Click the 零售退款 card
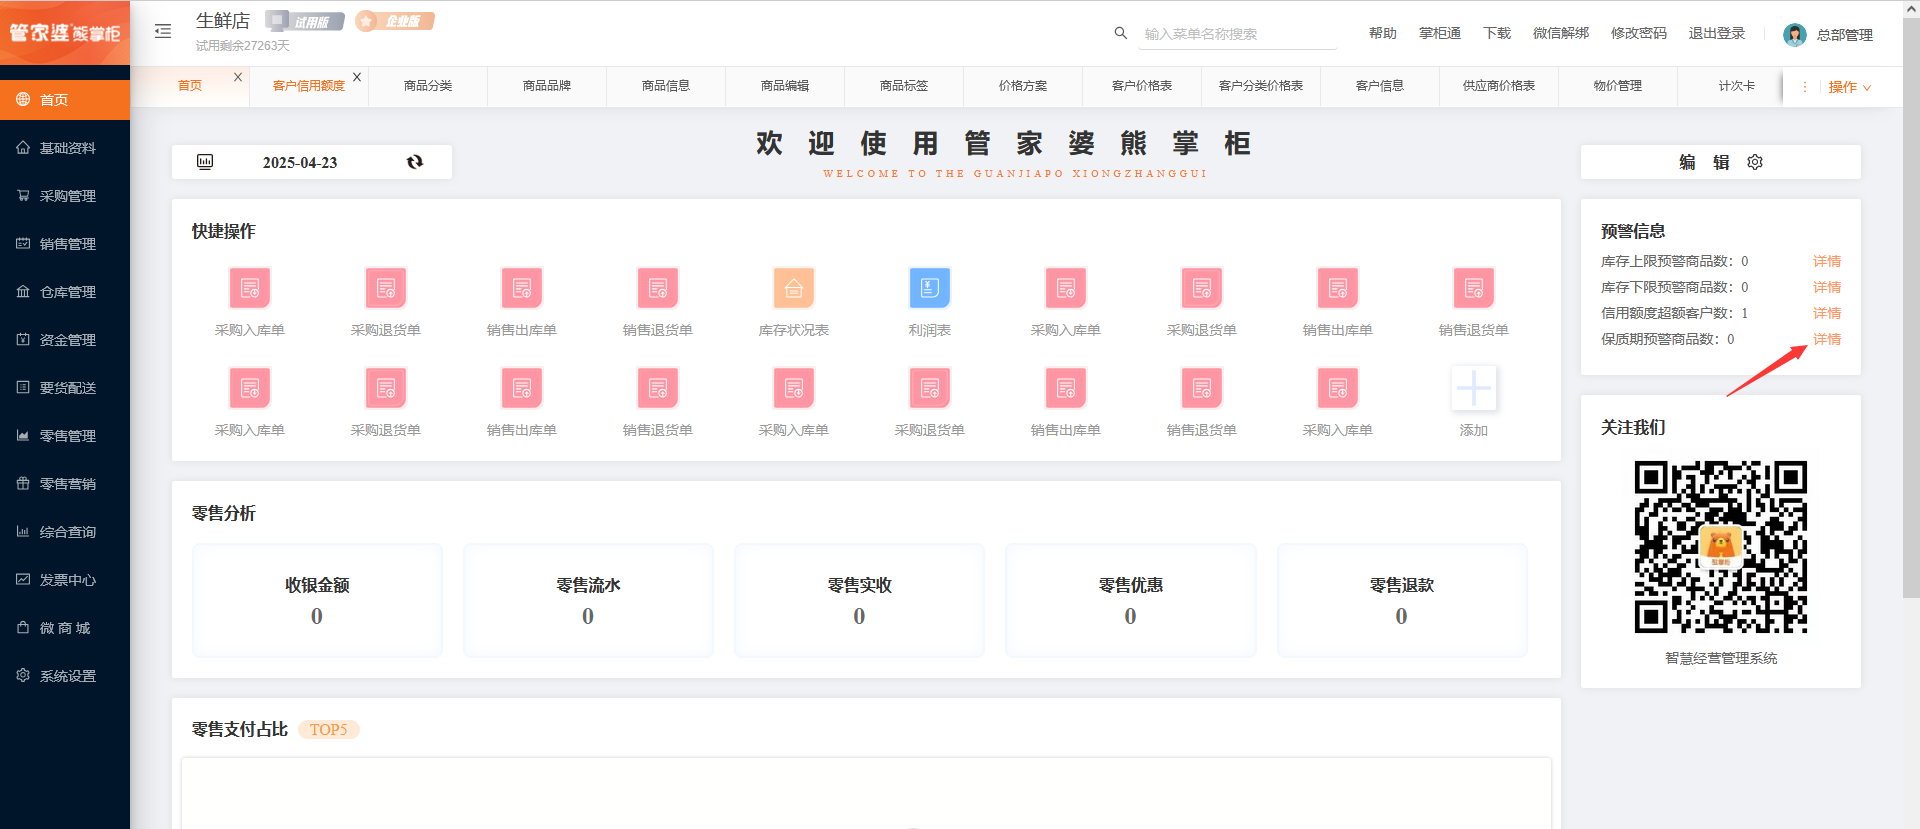Screen dimensions: 1920x829 pyautogui.click(x=1402, y=600)
